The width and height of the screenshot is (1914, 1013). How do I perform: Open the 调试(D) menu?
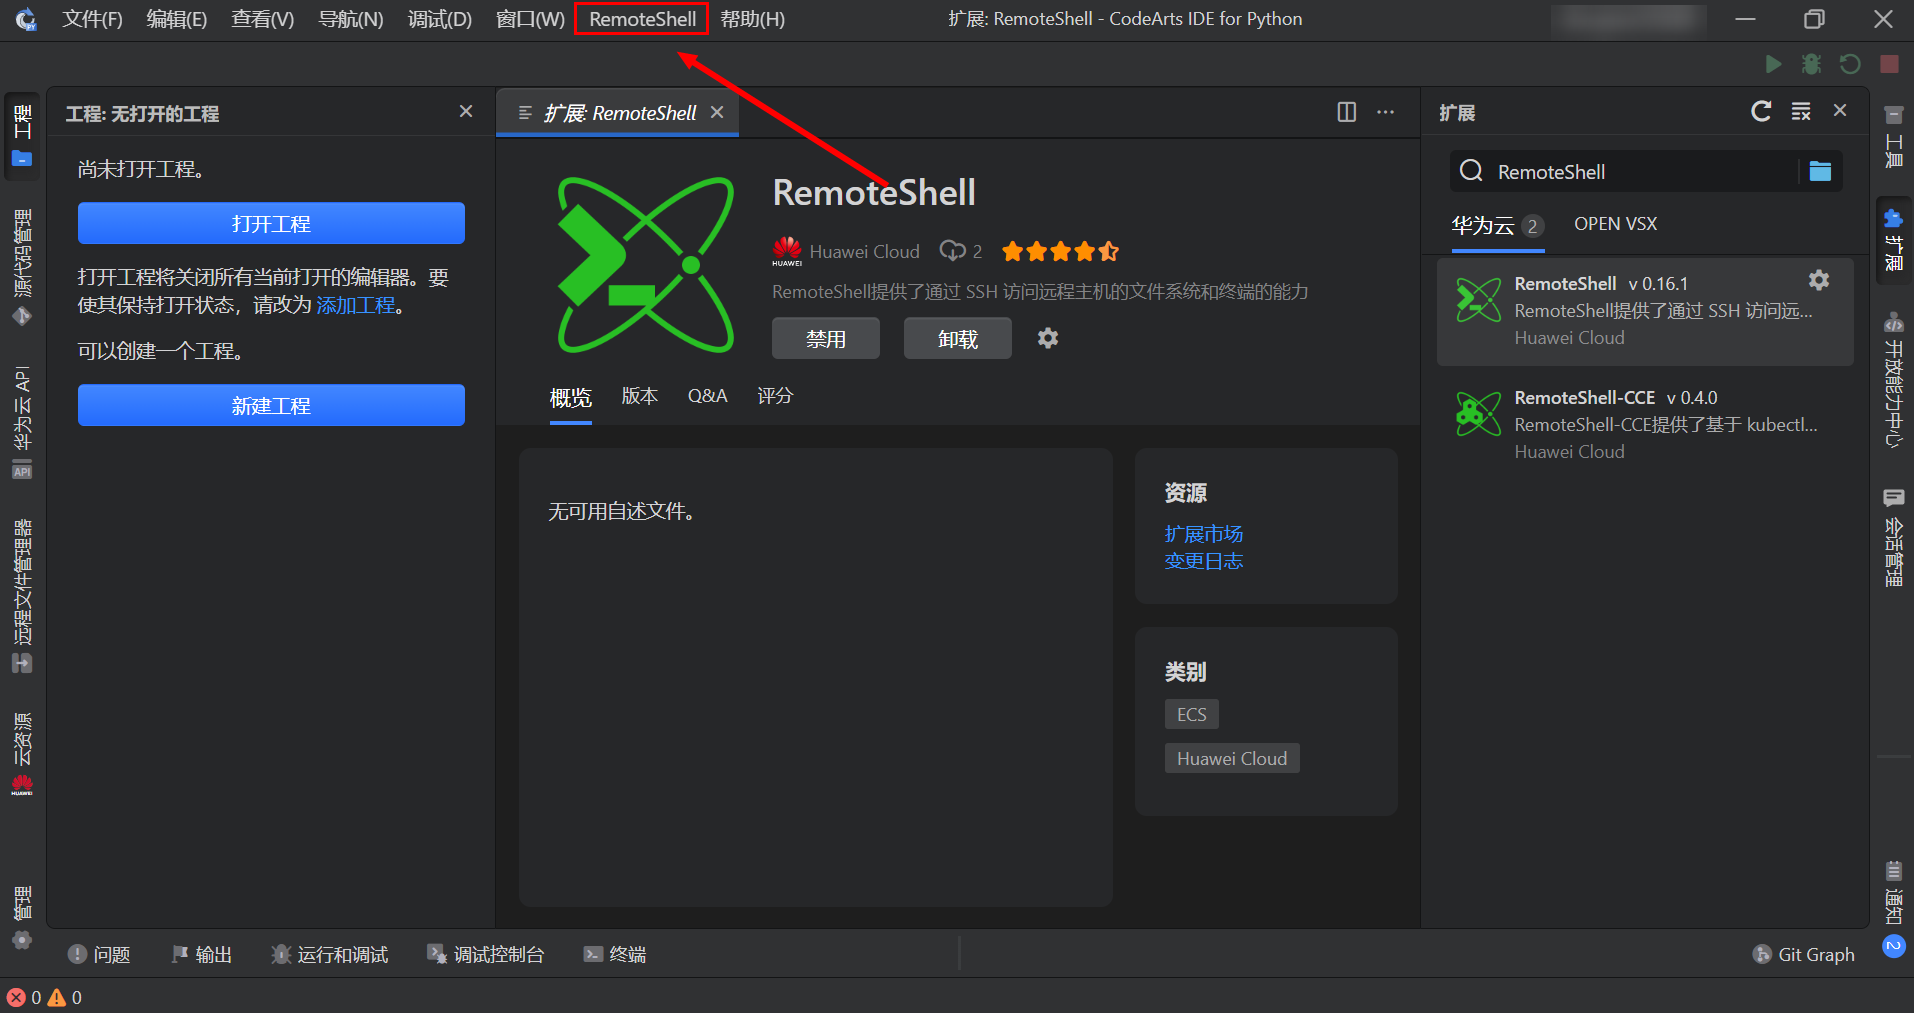click(440, 19)
